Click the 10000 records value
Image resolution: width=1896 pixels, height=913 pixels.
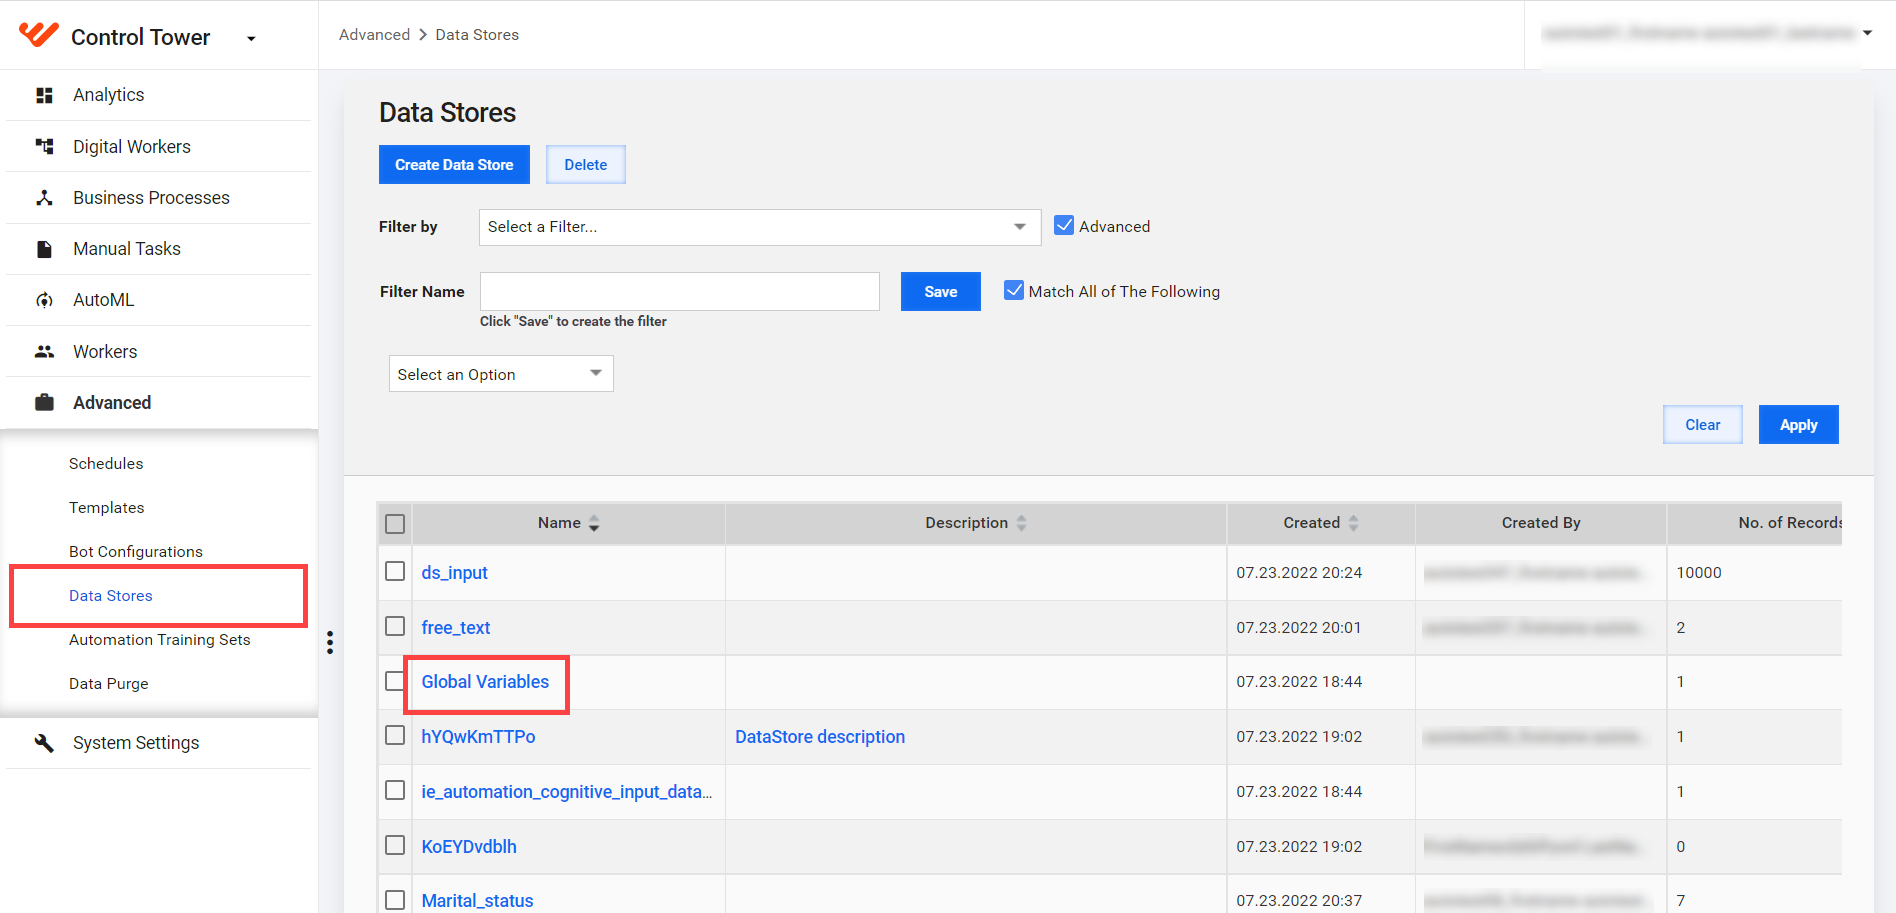(1699, 573)
